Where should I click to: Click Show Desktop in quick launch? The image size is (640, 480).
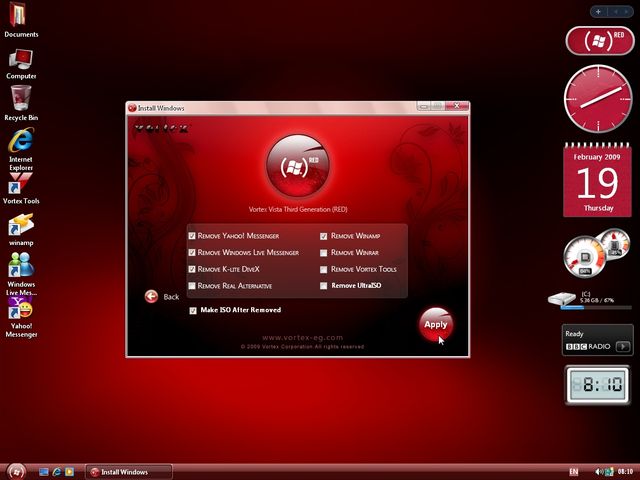click(44, 472)
